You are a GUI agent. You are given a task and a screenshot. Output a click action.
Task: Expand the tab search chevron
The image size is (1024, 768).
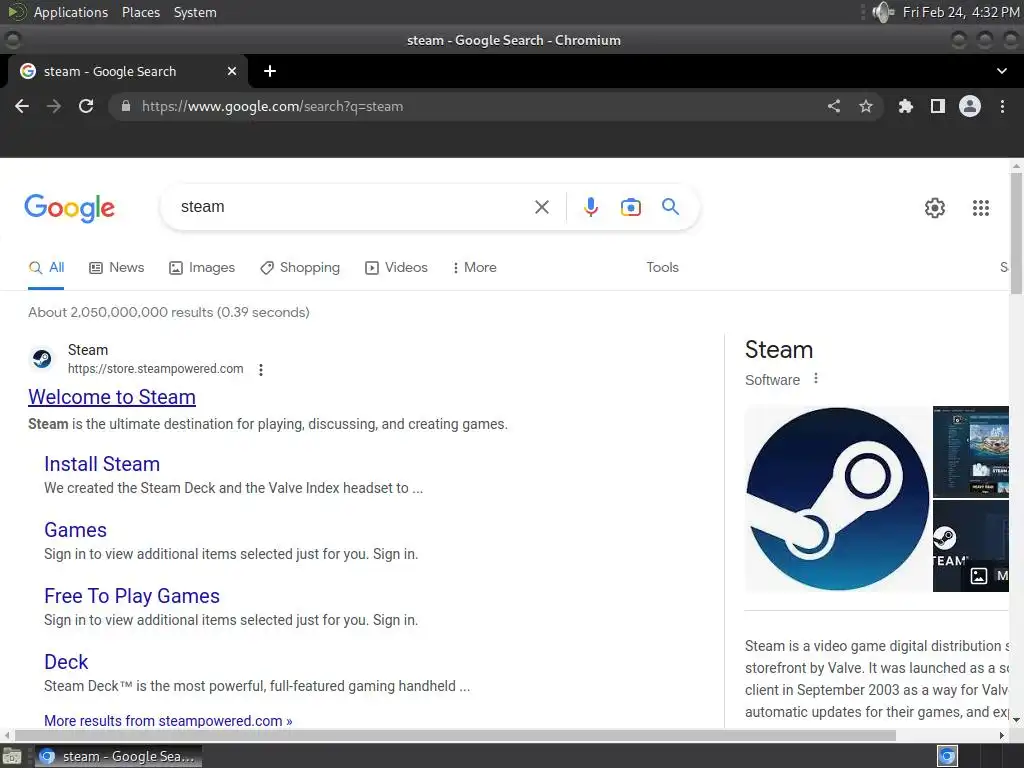pos(1002,71)
